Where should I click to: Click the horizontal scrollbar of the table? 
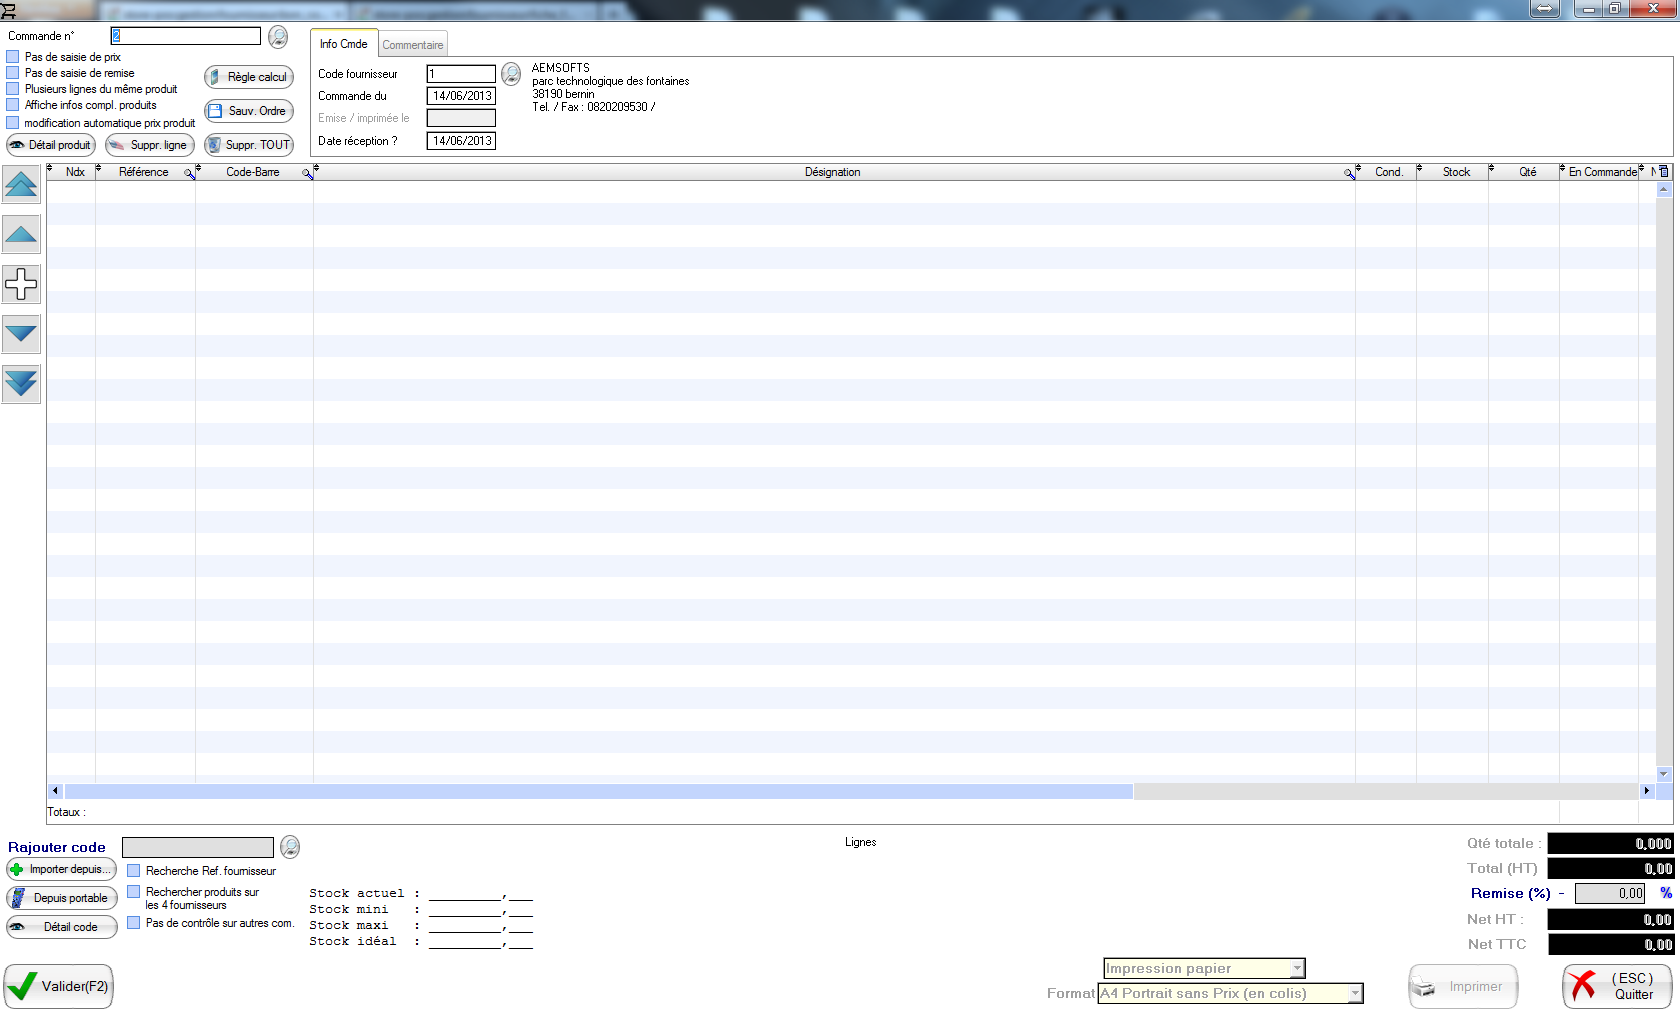point(598,791)
